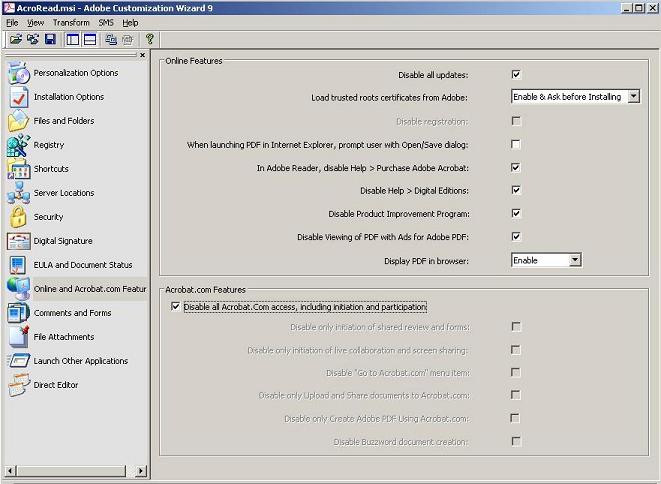The width and height of the screenshot is (661, 484).
Task: Click the Save floppy disk toolbar icon
Action: pyautogui.click(x=50, y=39)
